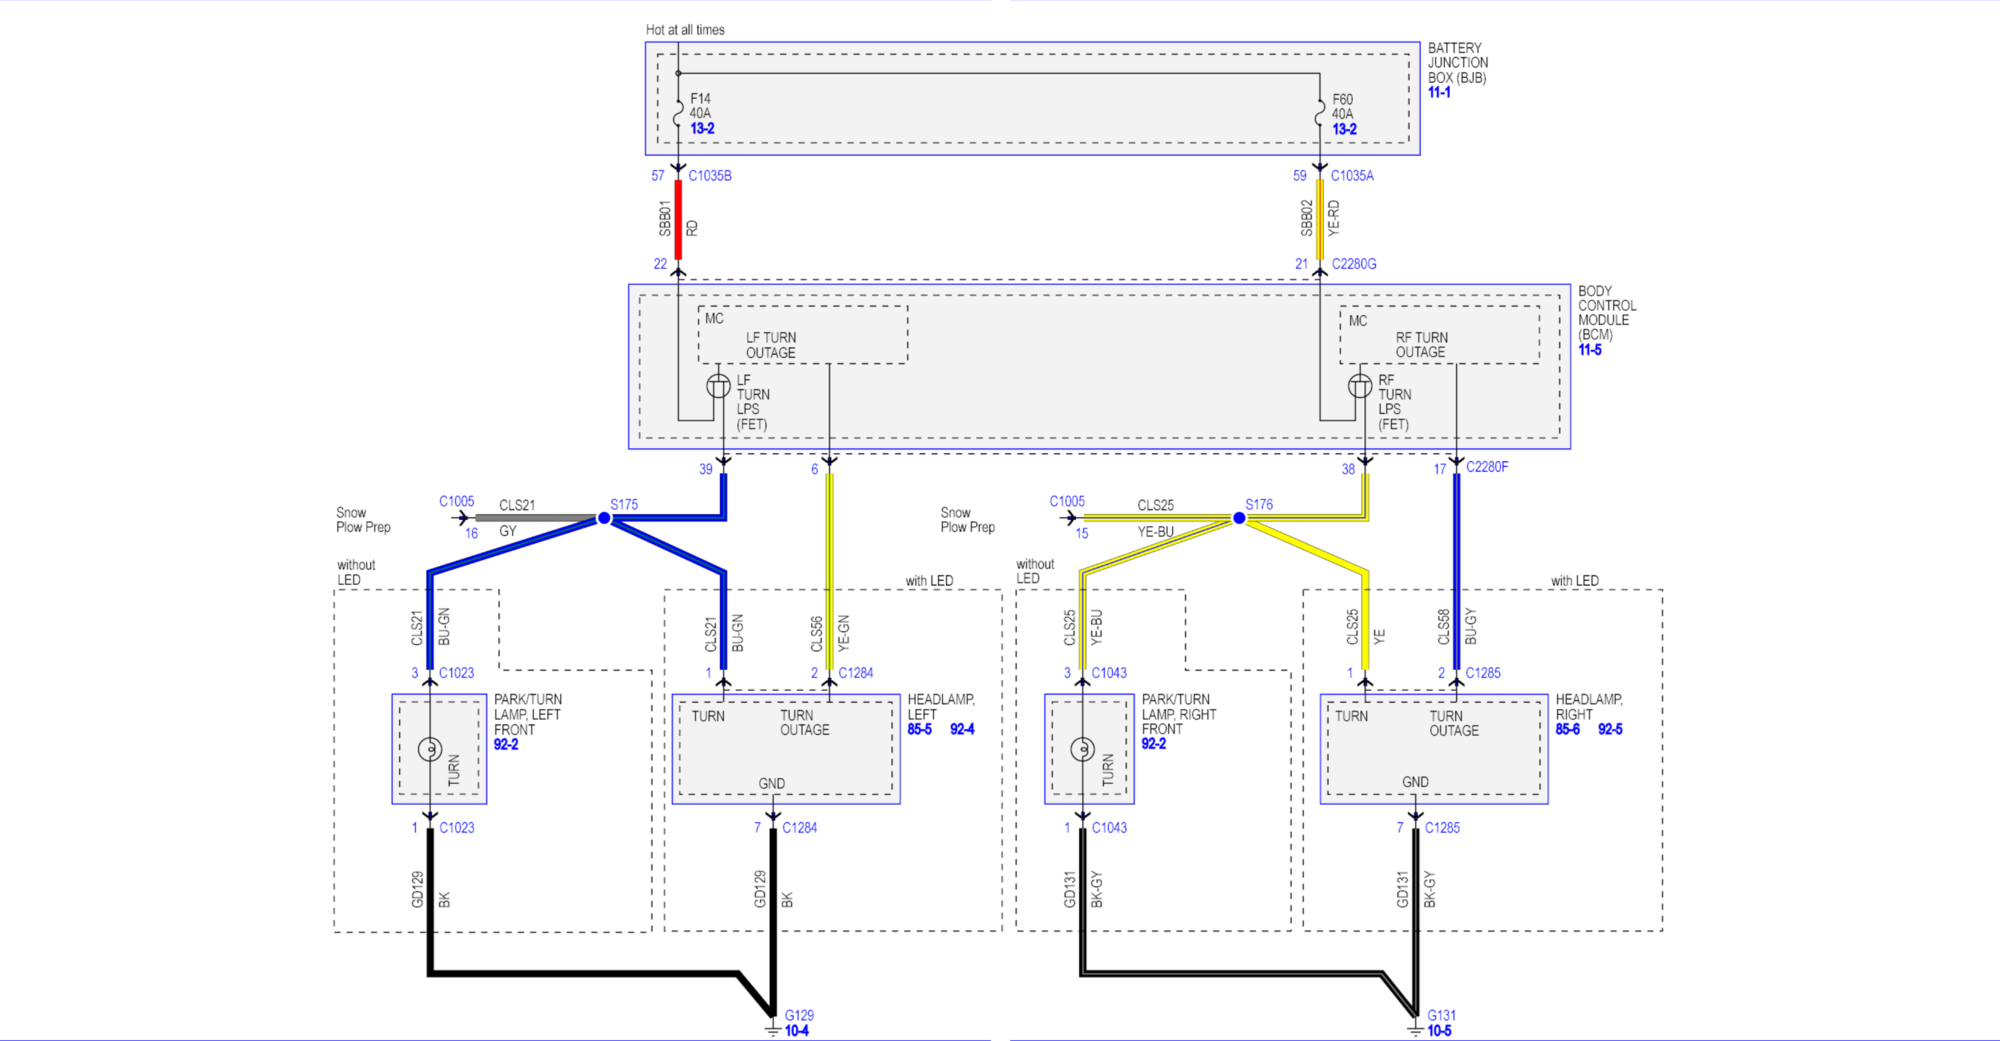Viewport: 2000px width, 1041px height.
Task: Select the S175 splice dot
Action: [603, 518]
